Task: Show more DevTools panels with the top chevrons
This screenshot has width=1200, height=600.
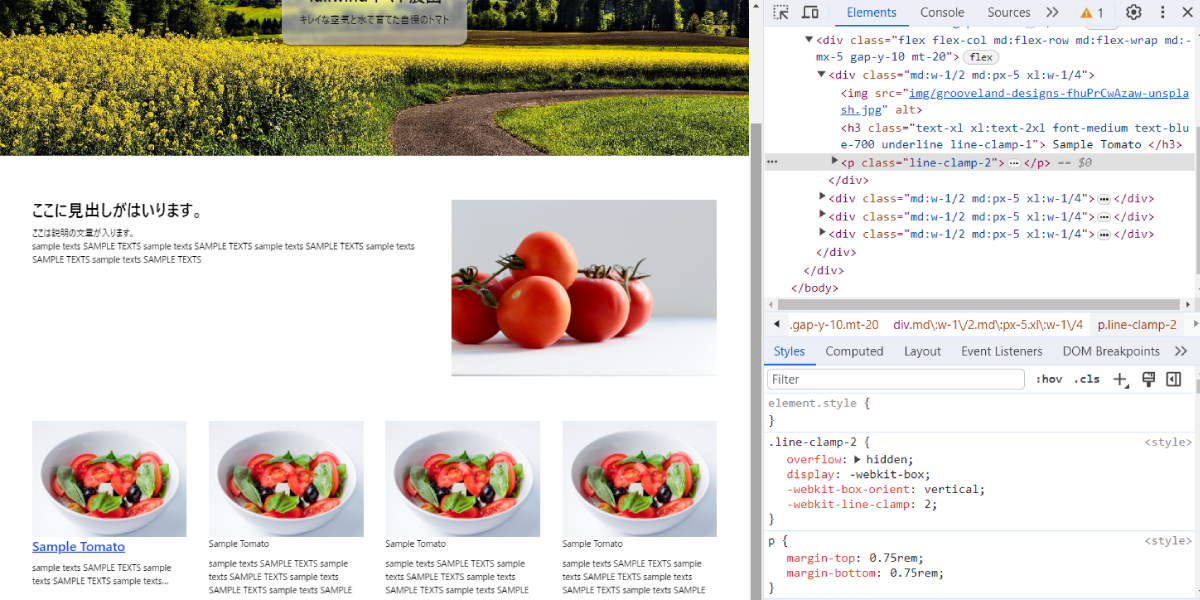Action: click(x=1052, y=13)
